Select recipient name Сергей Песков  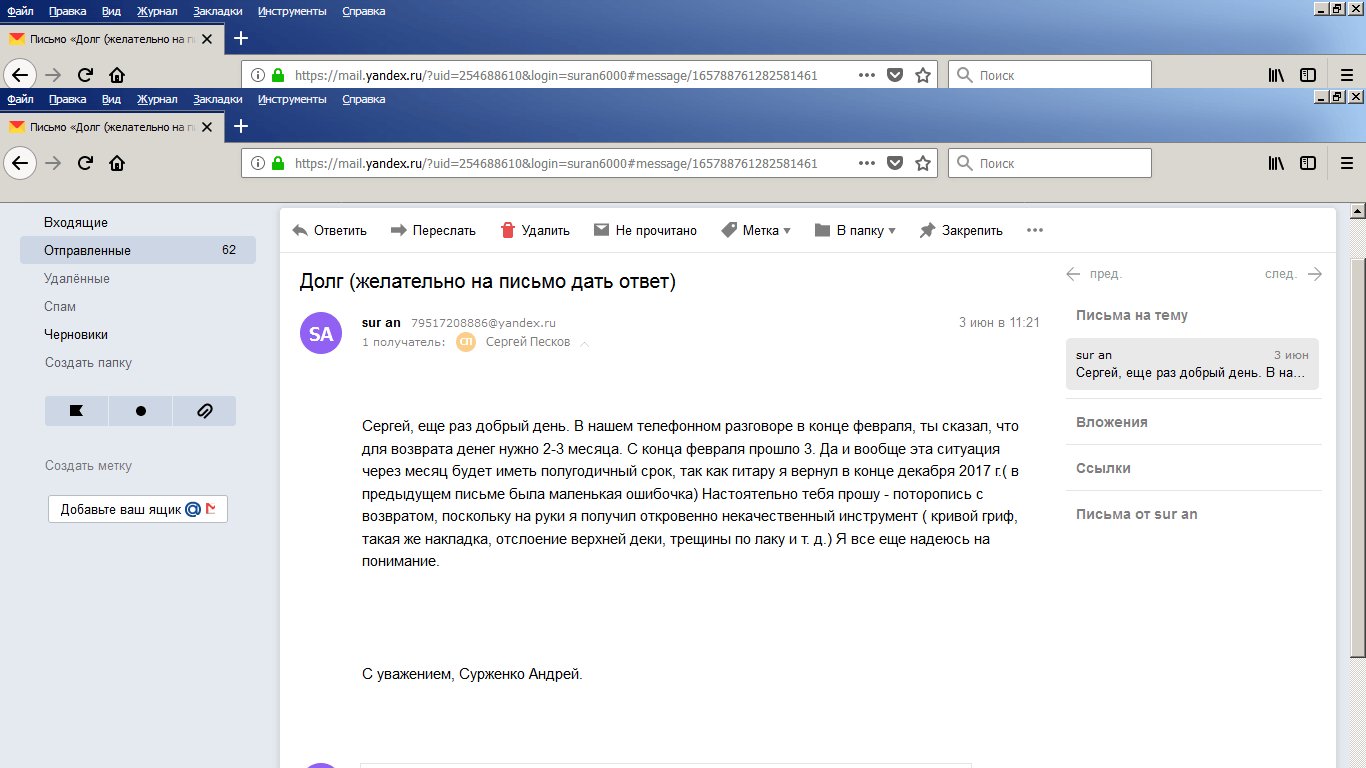(528, 342)
